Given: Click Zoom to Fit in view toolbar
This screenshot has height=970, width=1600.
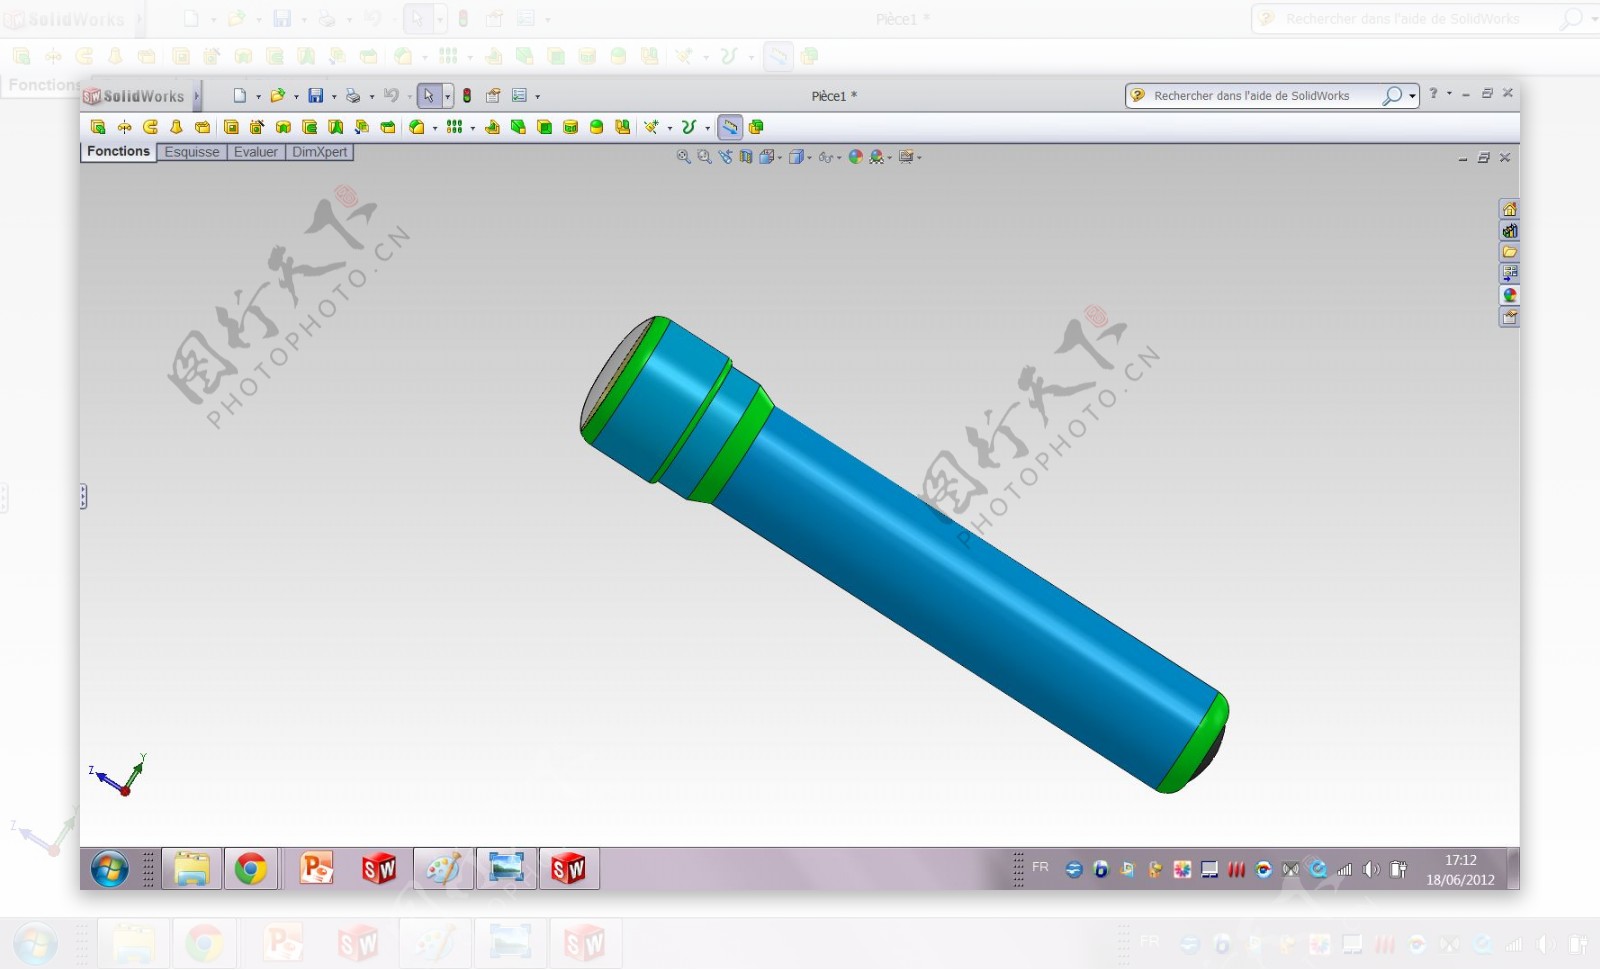Looking at the screenshot, I should coord(683,157).
